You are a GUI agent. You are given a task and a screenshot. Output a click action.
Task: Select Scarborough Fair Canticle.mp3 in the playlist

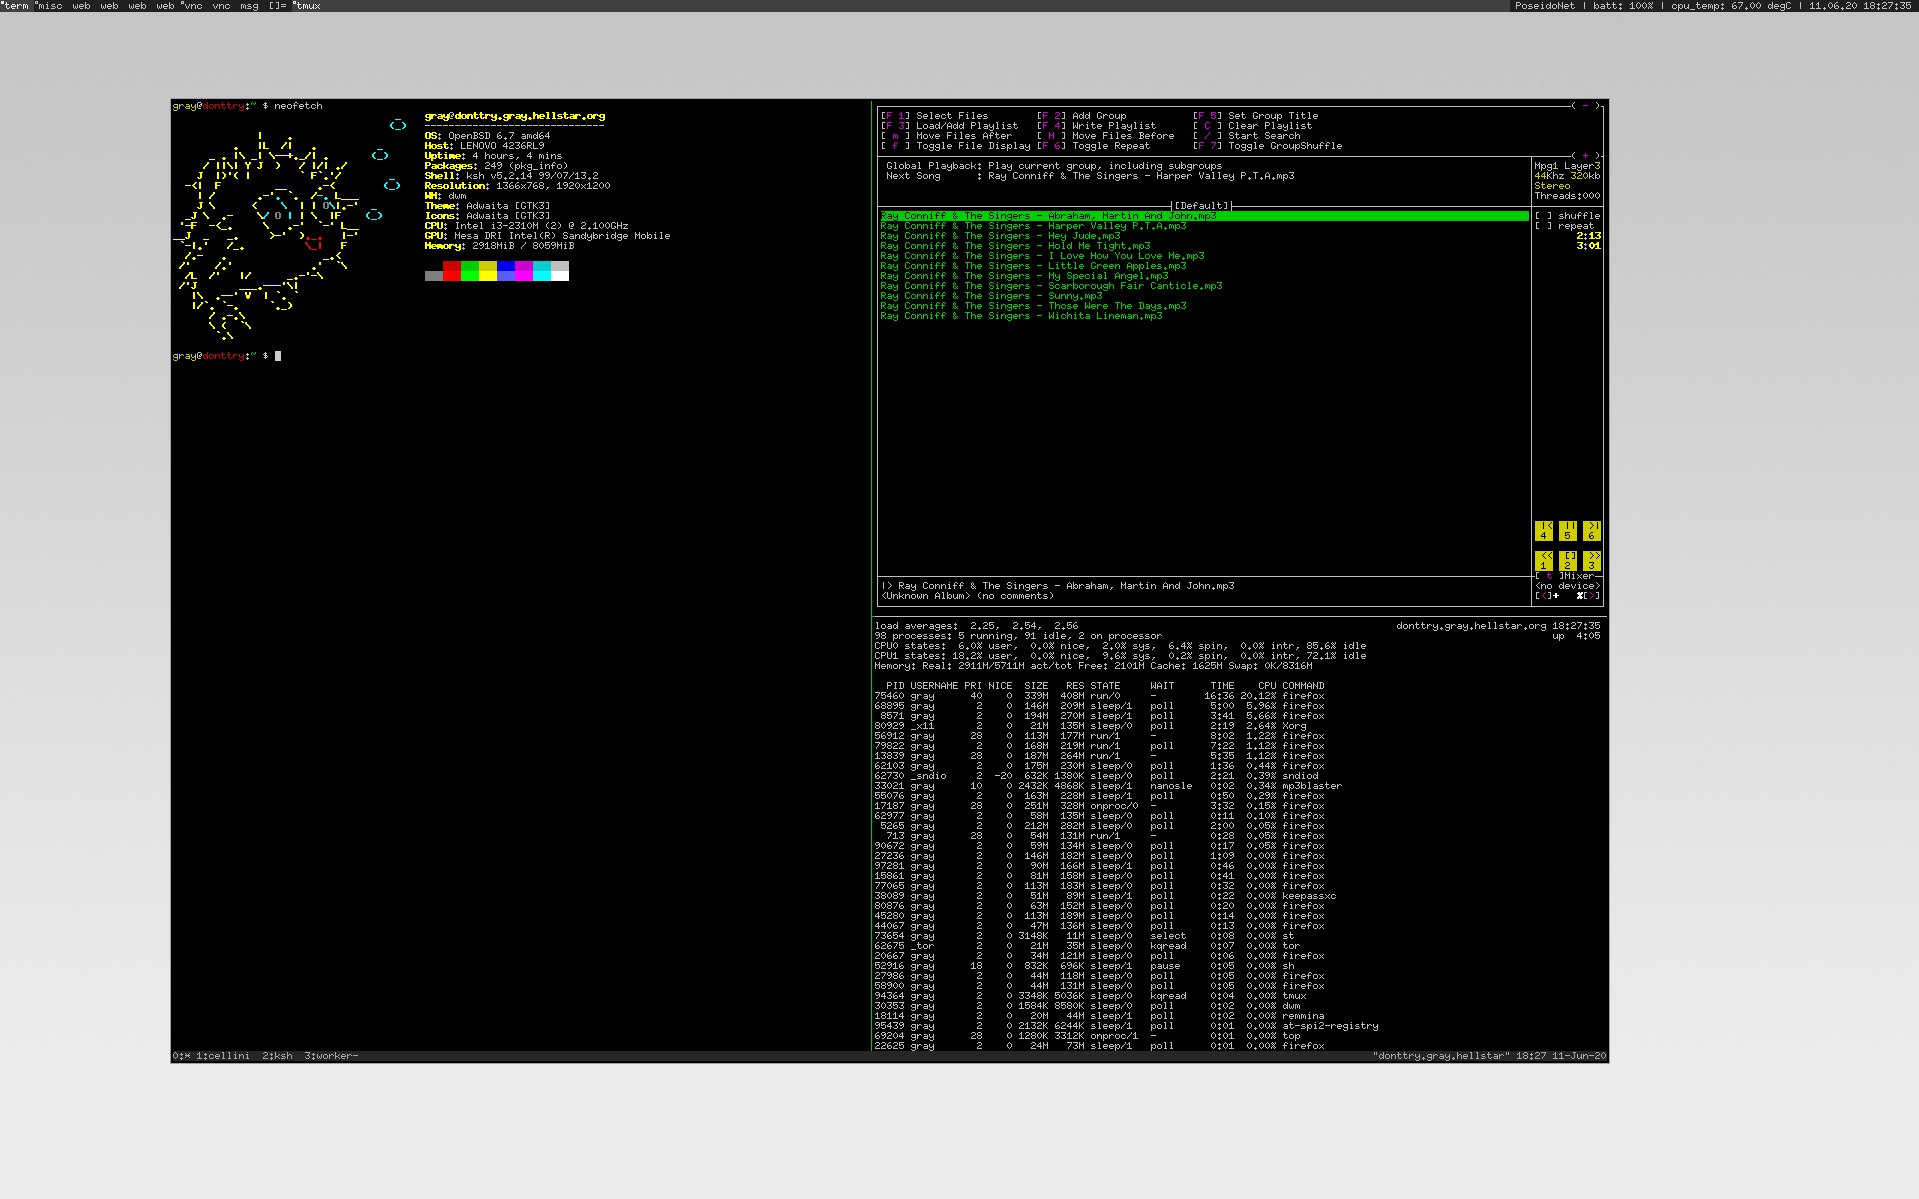(1051, 286)
